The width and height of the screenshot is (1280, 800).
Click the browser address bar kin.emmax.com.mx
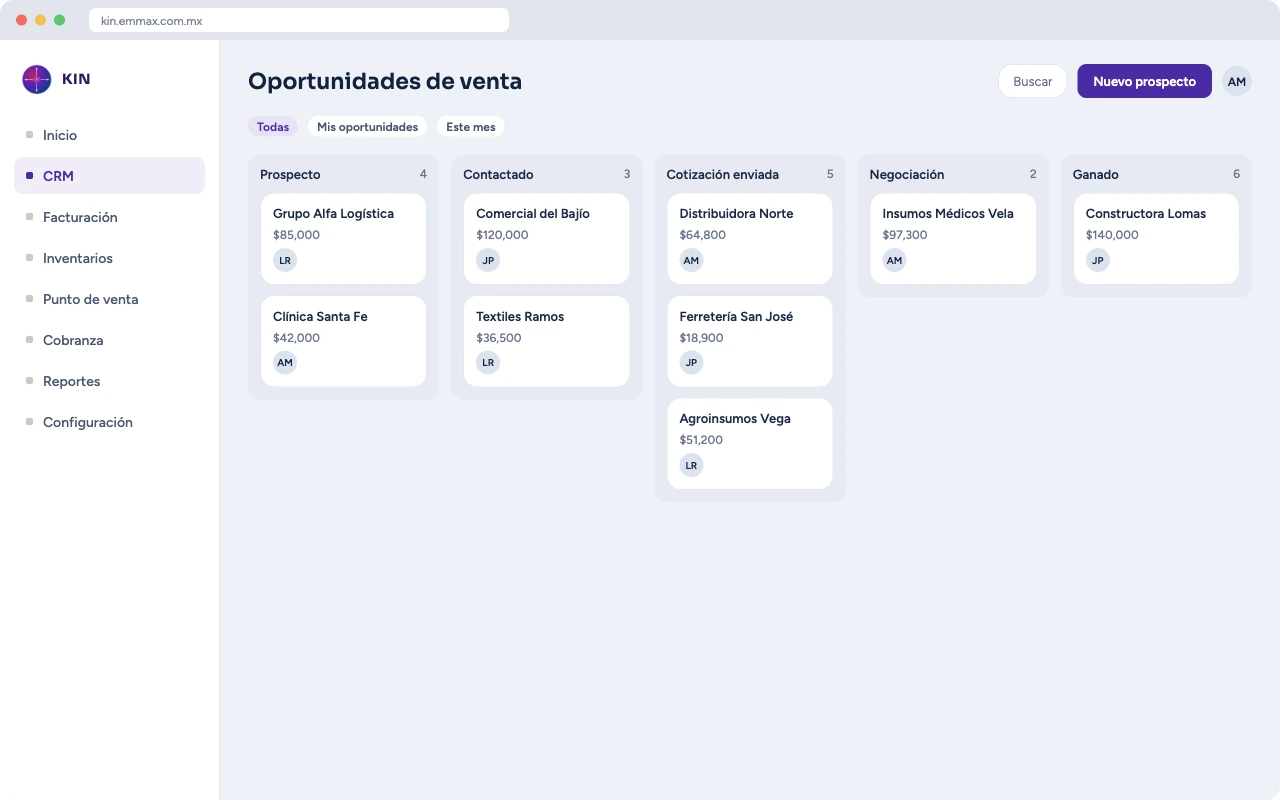pos(299,20)
